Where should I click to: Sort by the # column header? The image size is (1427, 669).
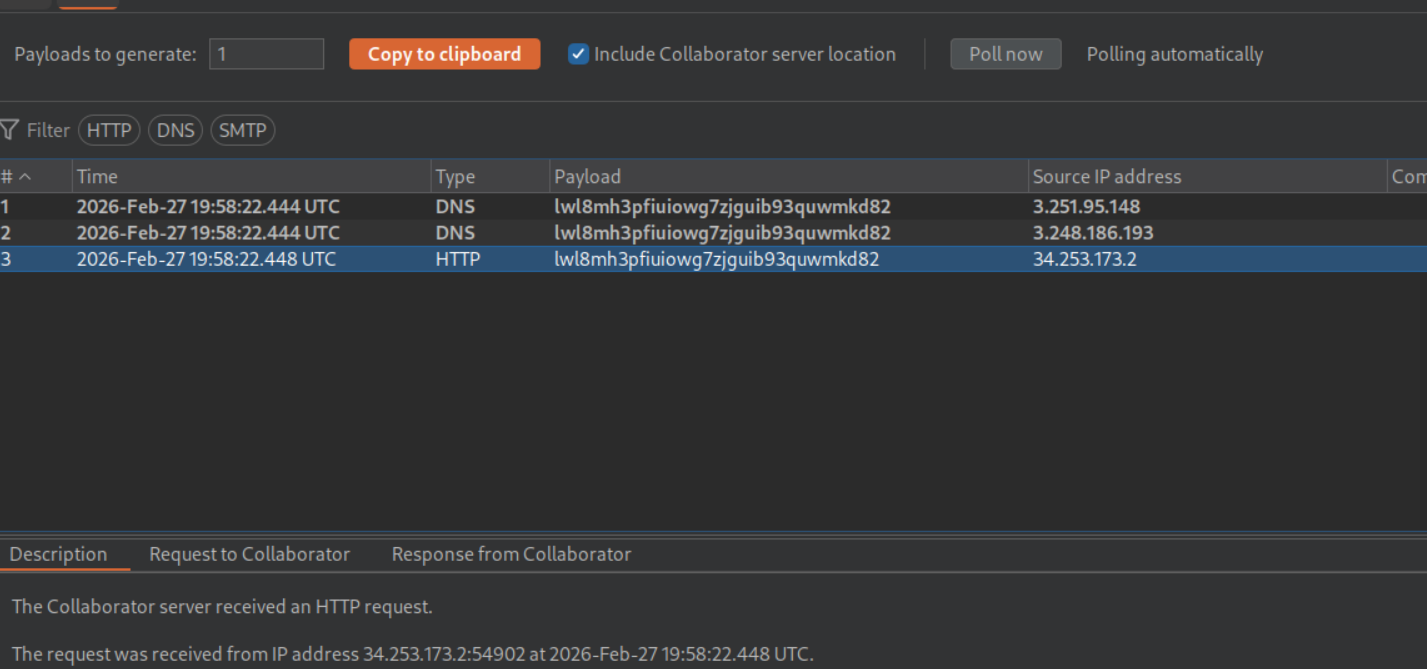pos(7,177)
